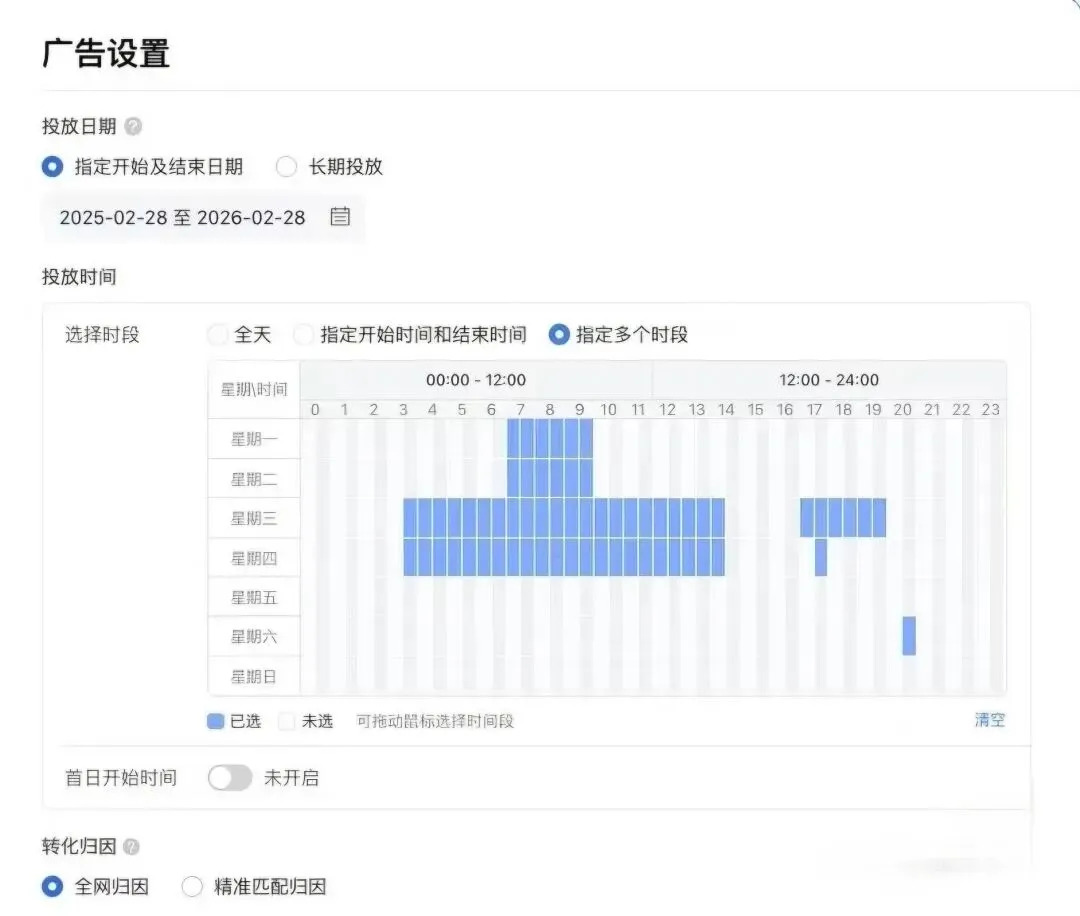This screenshot has height=916, width=1080.
Task: Select the 全网归因 attribution option
Action: coord(51,886)
